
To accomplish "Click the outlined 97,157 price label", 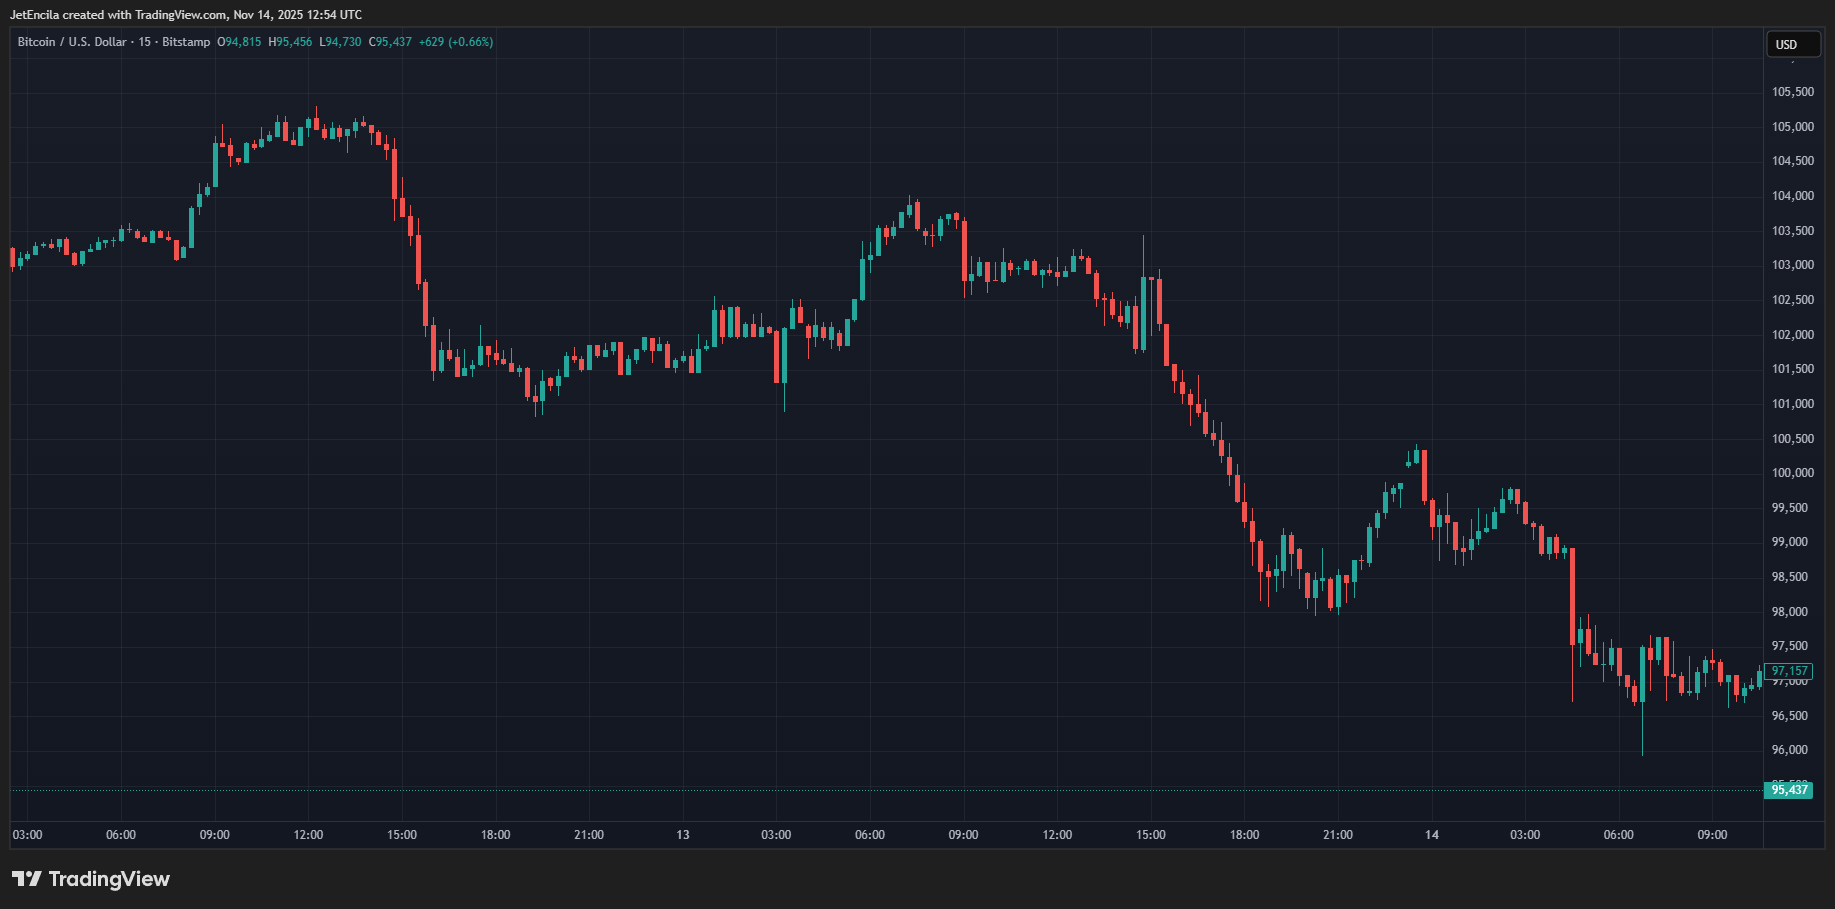I will pos(1789,671).
